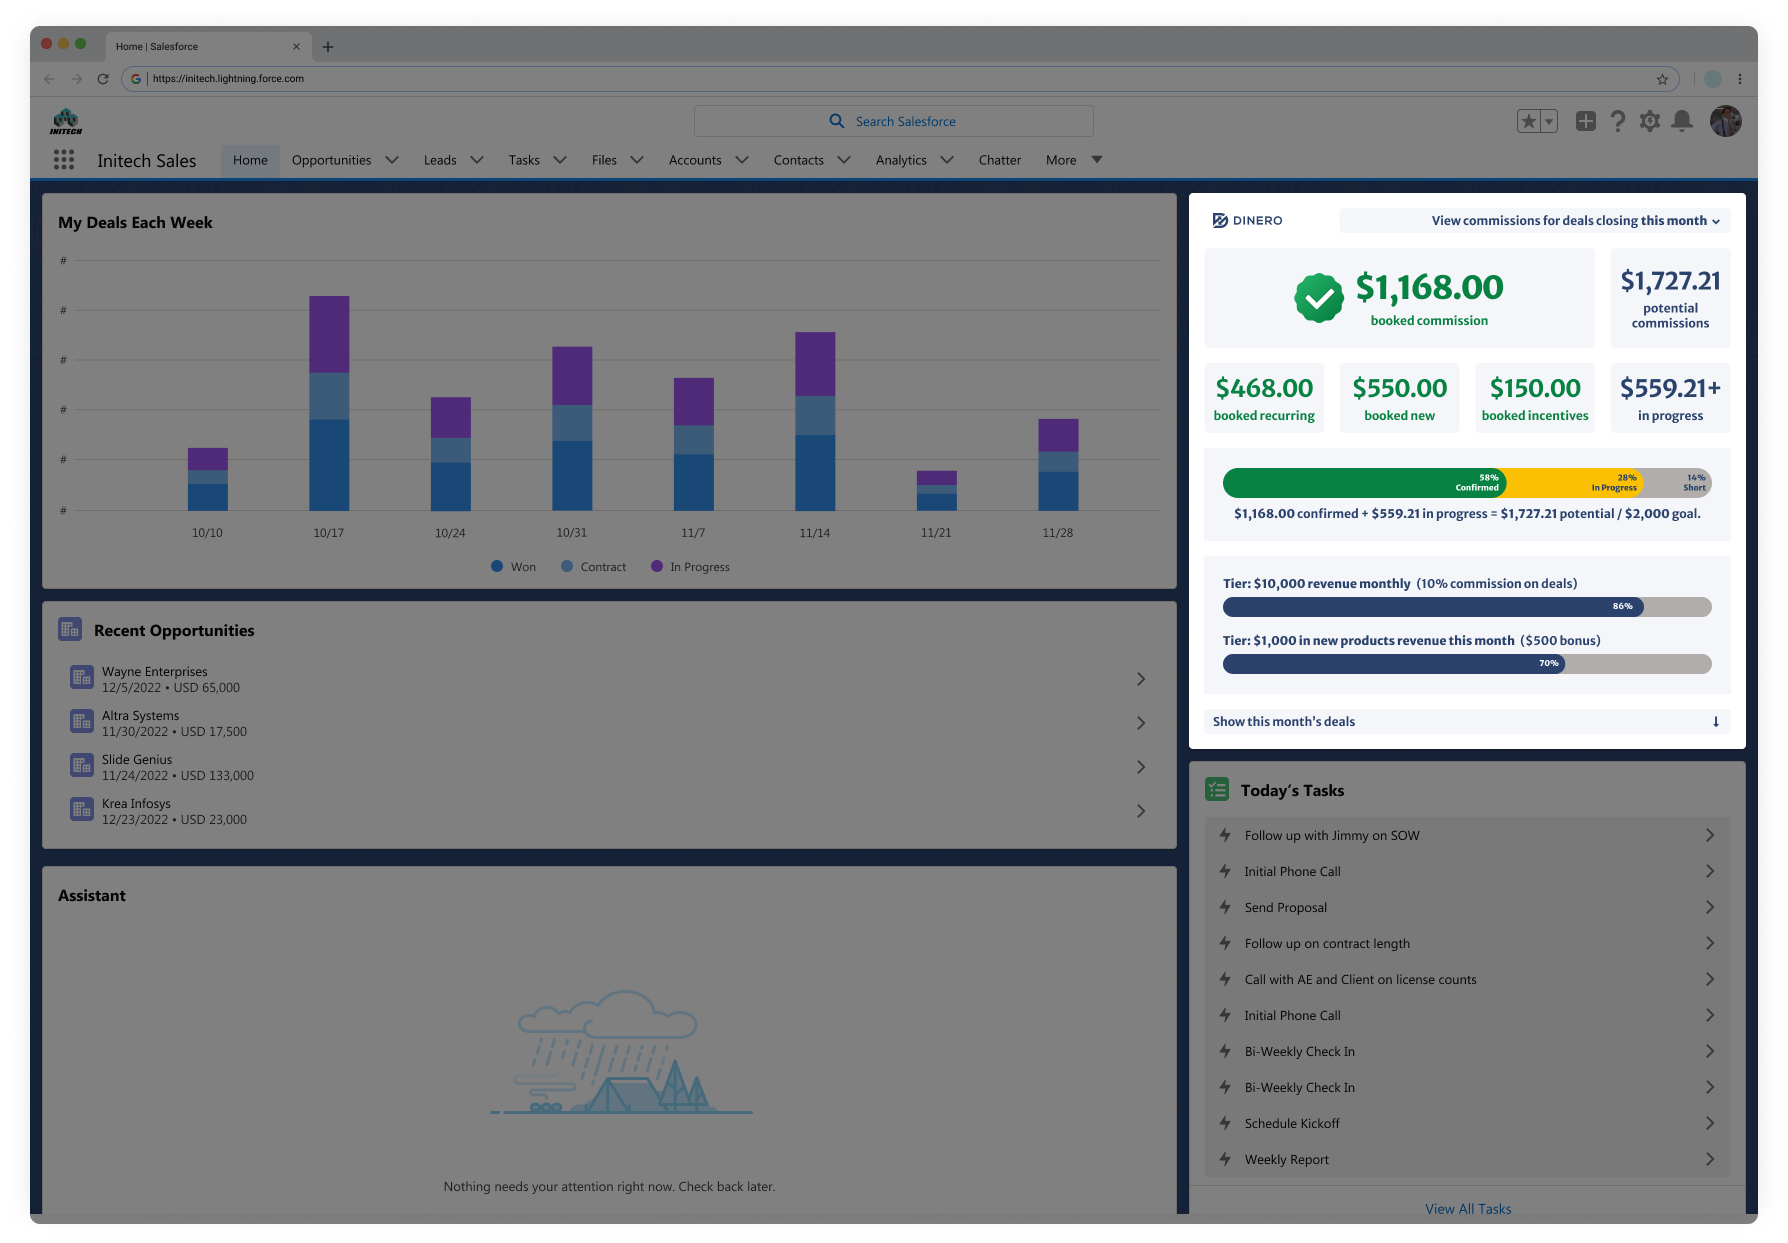Open the Analytics nav tab

(x=901, y=160)
